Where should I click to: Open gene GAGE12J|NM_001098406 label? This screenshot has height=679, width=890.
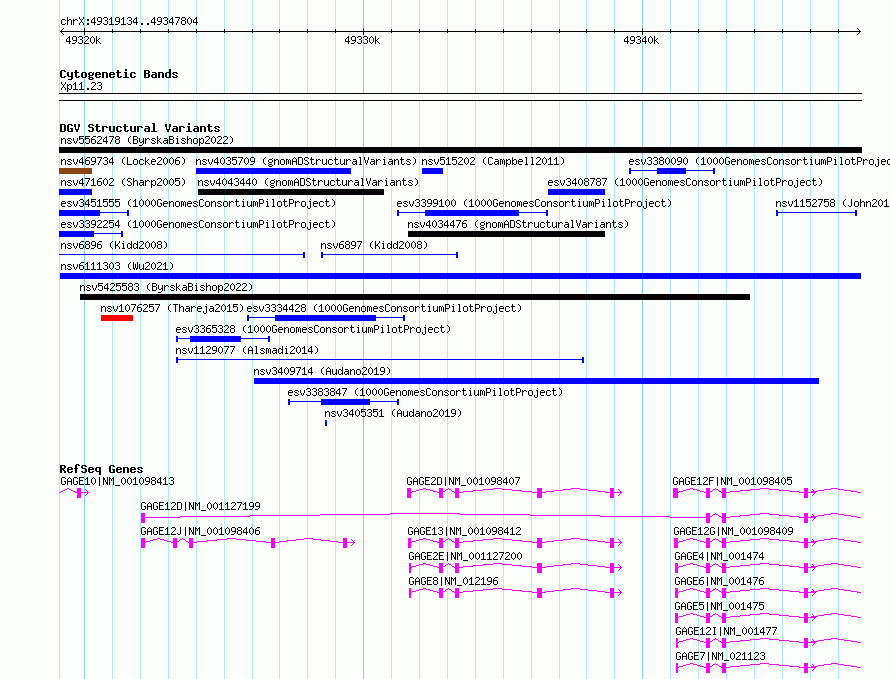tap(200, 531)
